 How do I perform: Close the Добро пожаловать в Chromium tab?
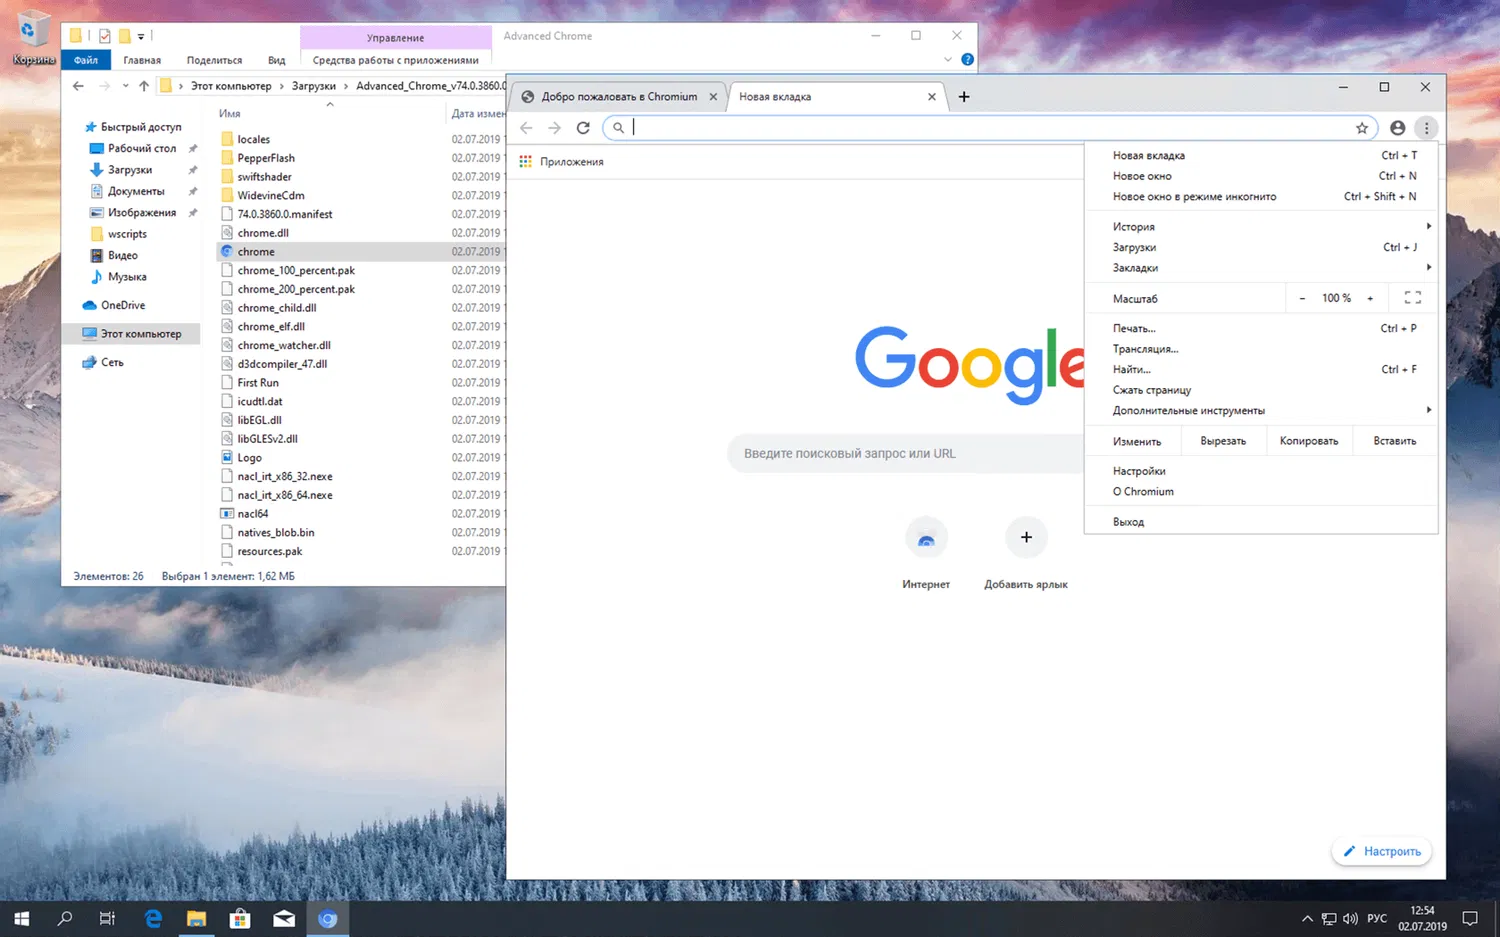point(713,97)
